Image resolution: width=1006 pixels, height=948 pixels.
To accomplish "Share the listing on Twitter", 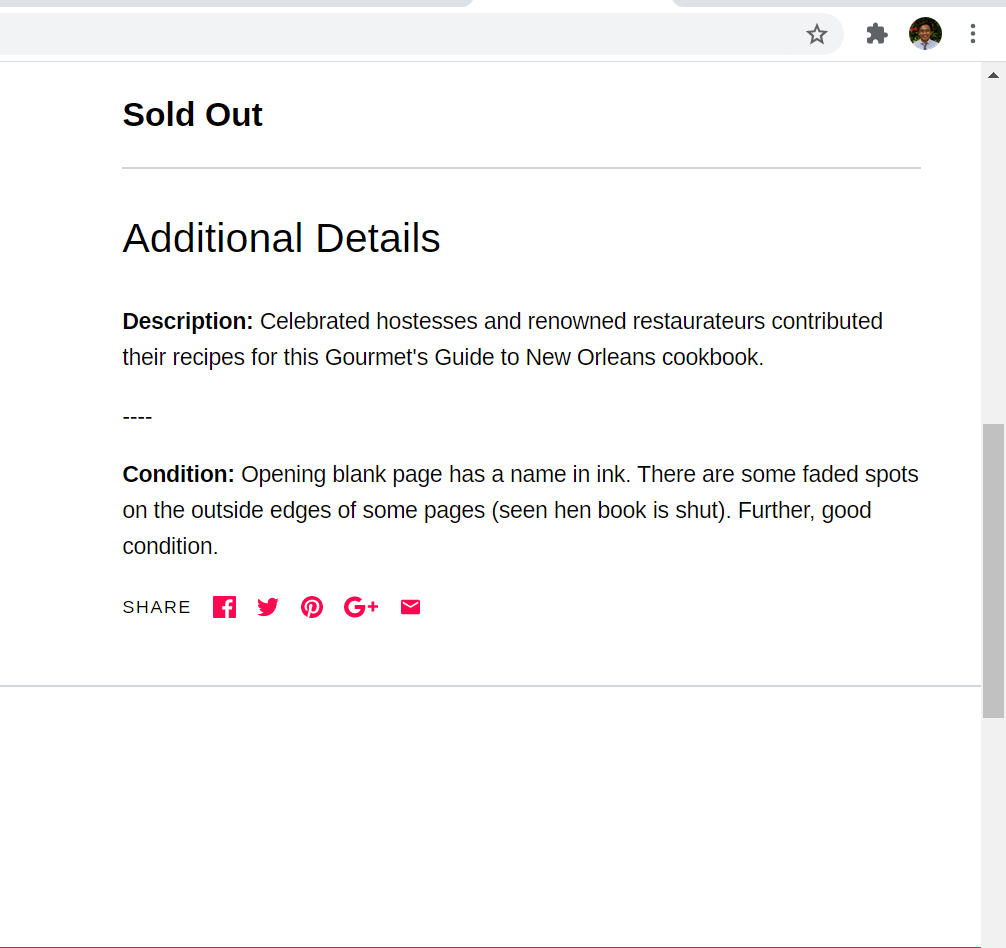I will pyautogui.click(x=268, y=607).
